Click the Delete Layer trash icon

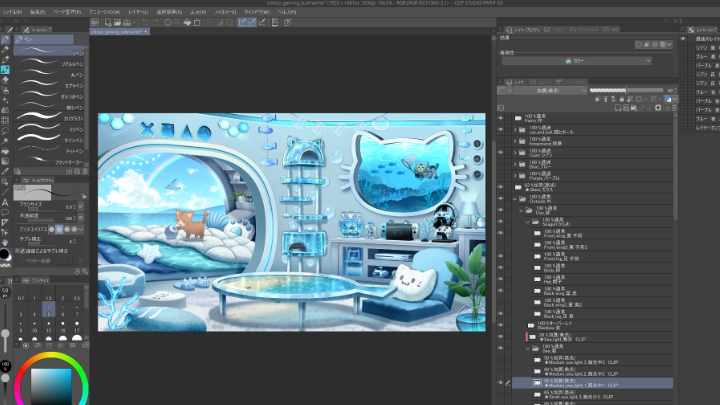click(674, 108)
